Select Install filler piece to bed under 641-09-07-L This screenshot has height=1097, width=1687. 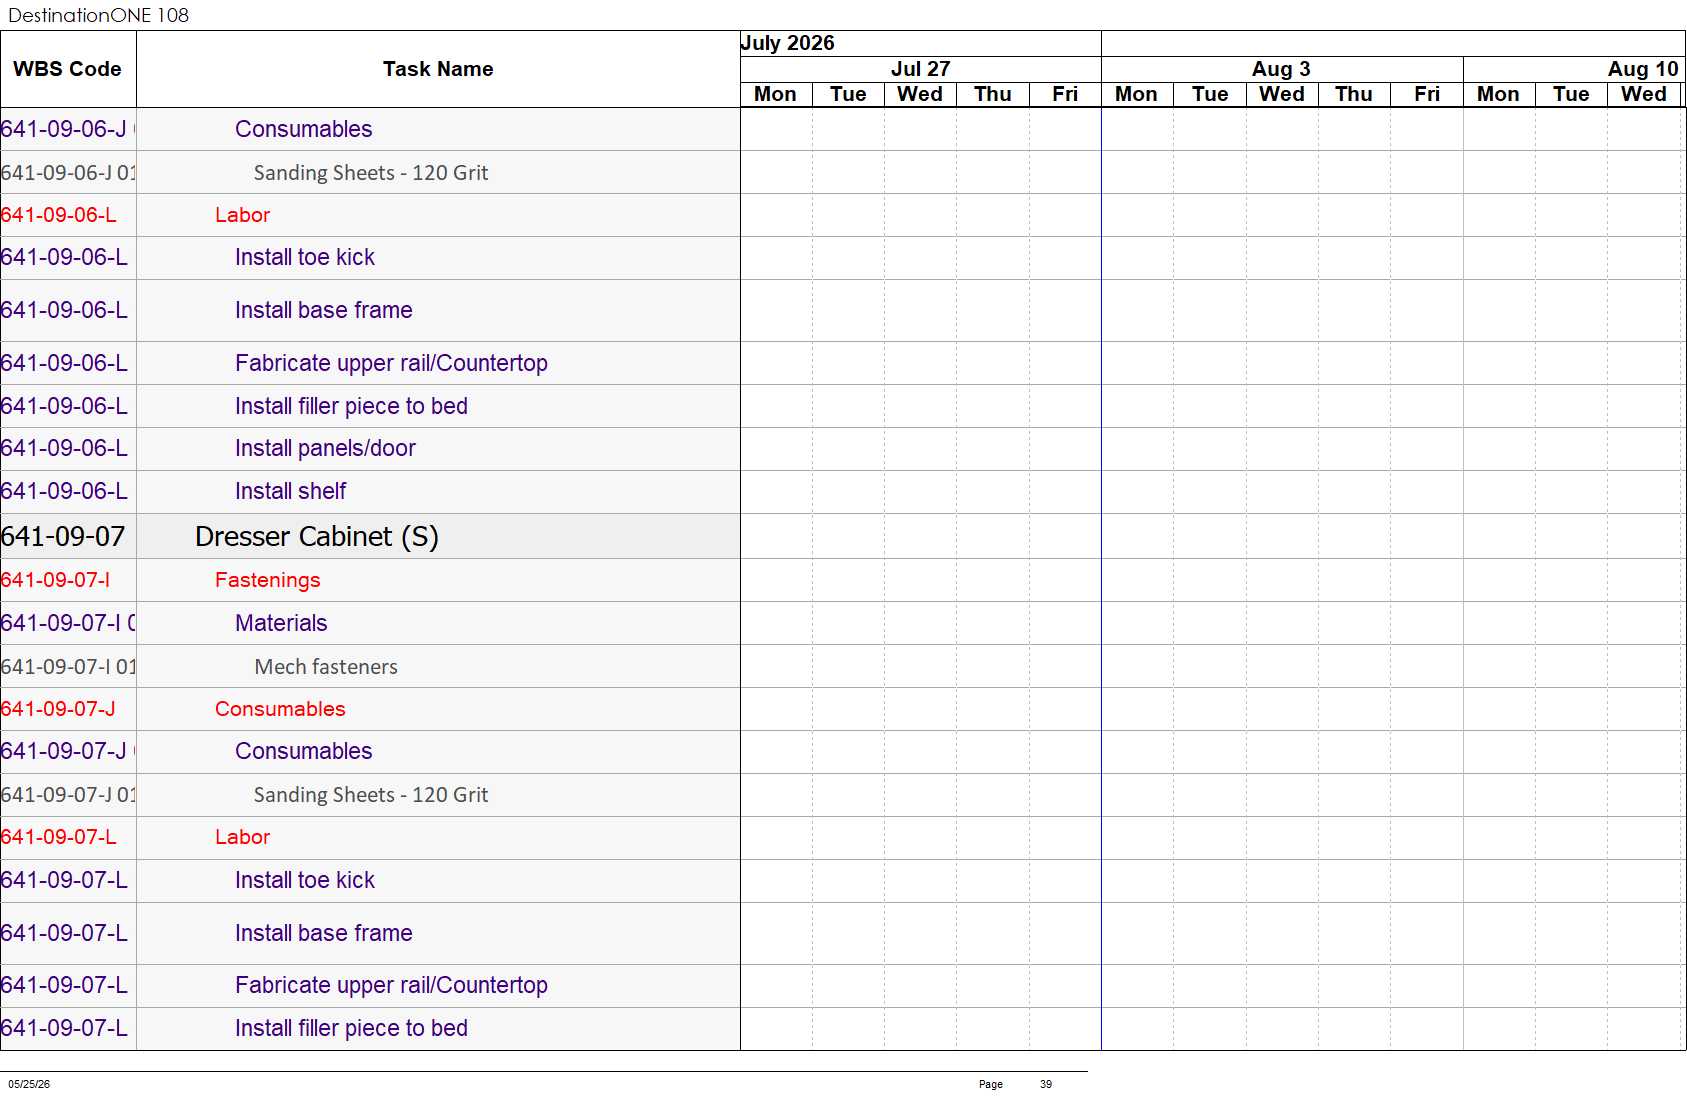351,1028
